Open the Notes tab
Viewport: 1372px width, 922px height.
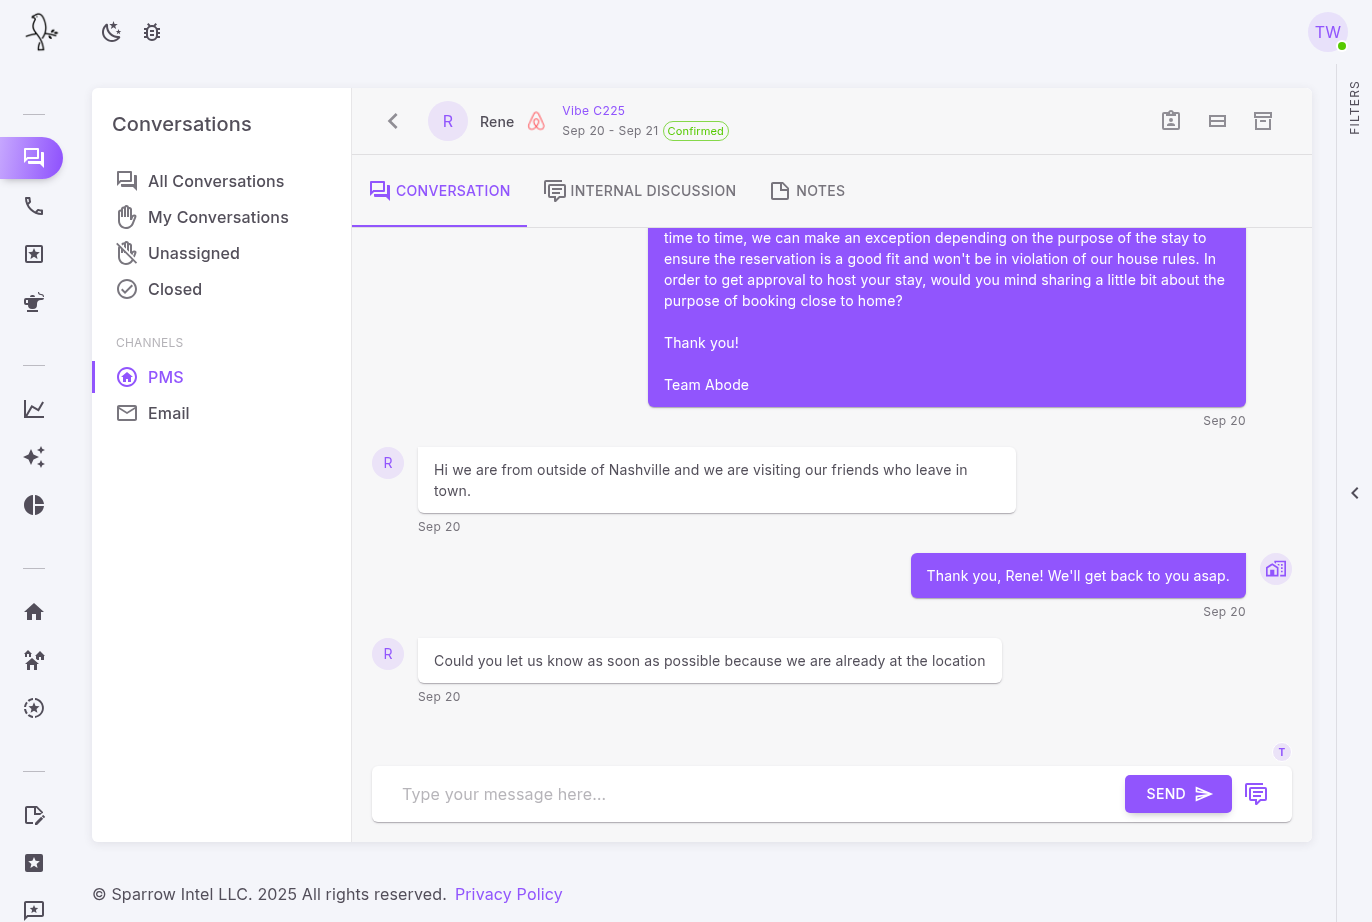tap(807, 191)
